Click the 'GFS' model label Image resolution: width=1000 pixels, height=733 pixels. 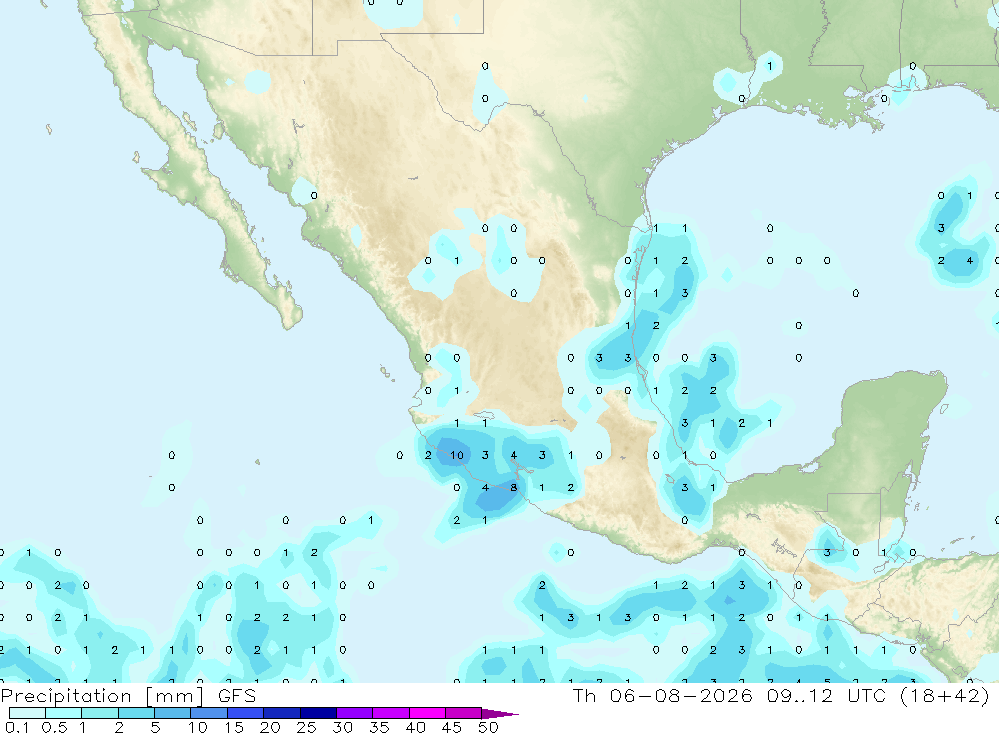pyautogui.click(x=237, y=696)
